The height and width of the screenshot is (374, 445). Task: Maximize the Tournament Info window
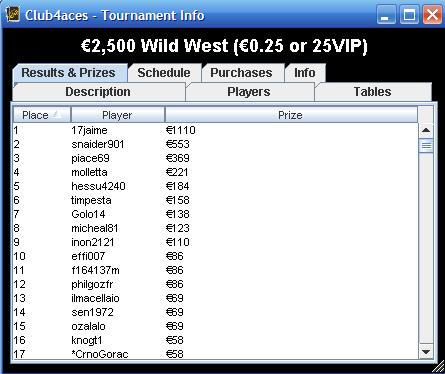409,15
